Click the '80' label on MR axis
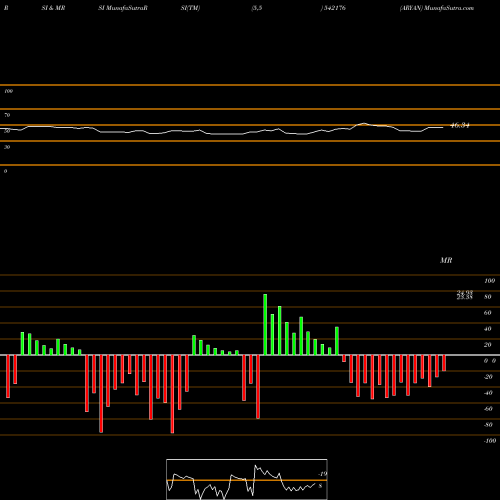 coord(487,297)
